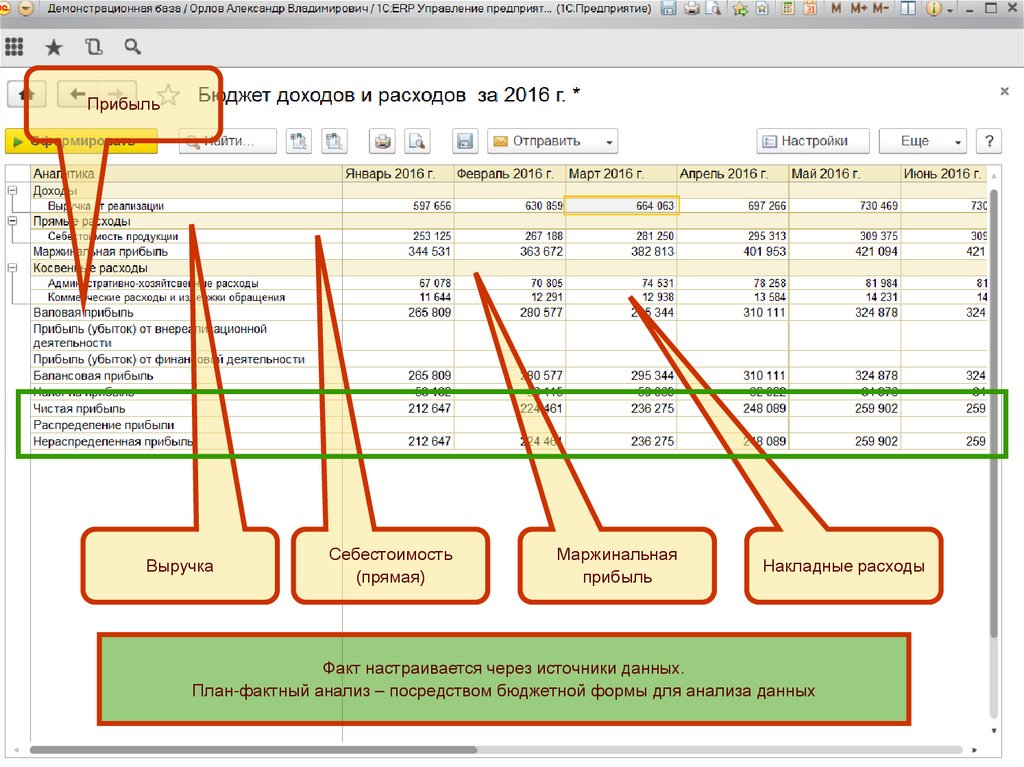The width and height of the screenshot is (1024, 767).
Task: Click the Найти search button
Action: [x=228, y=141]
